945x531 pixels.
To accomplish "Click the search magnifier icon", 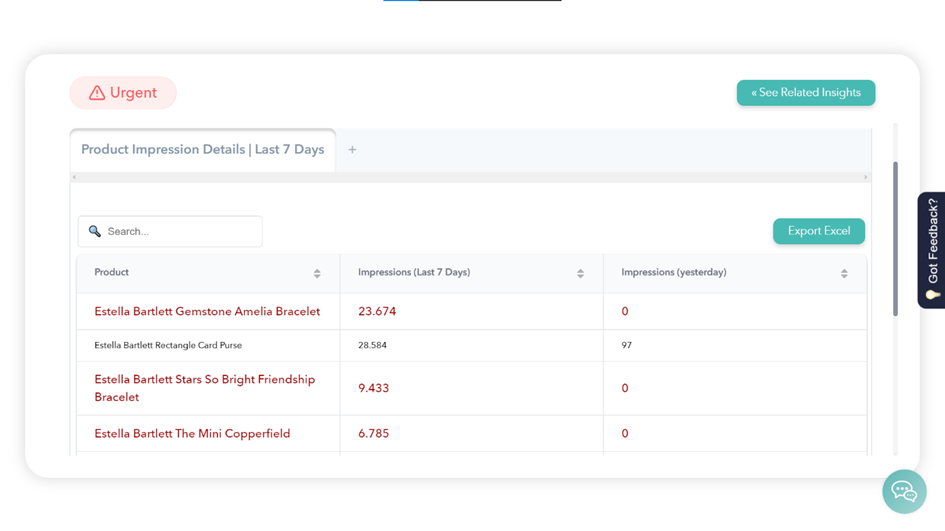I will (95, 231).
